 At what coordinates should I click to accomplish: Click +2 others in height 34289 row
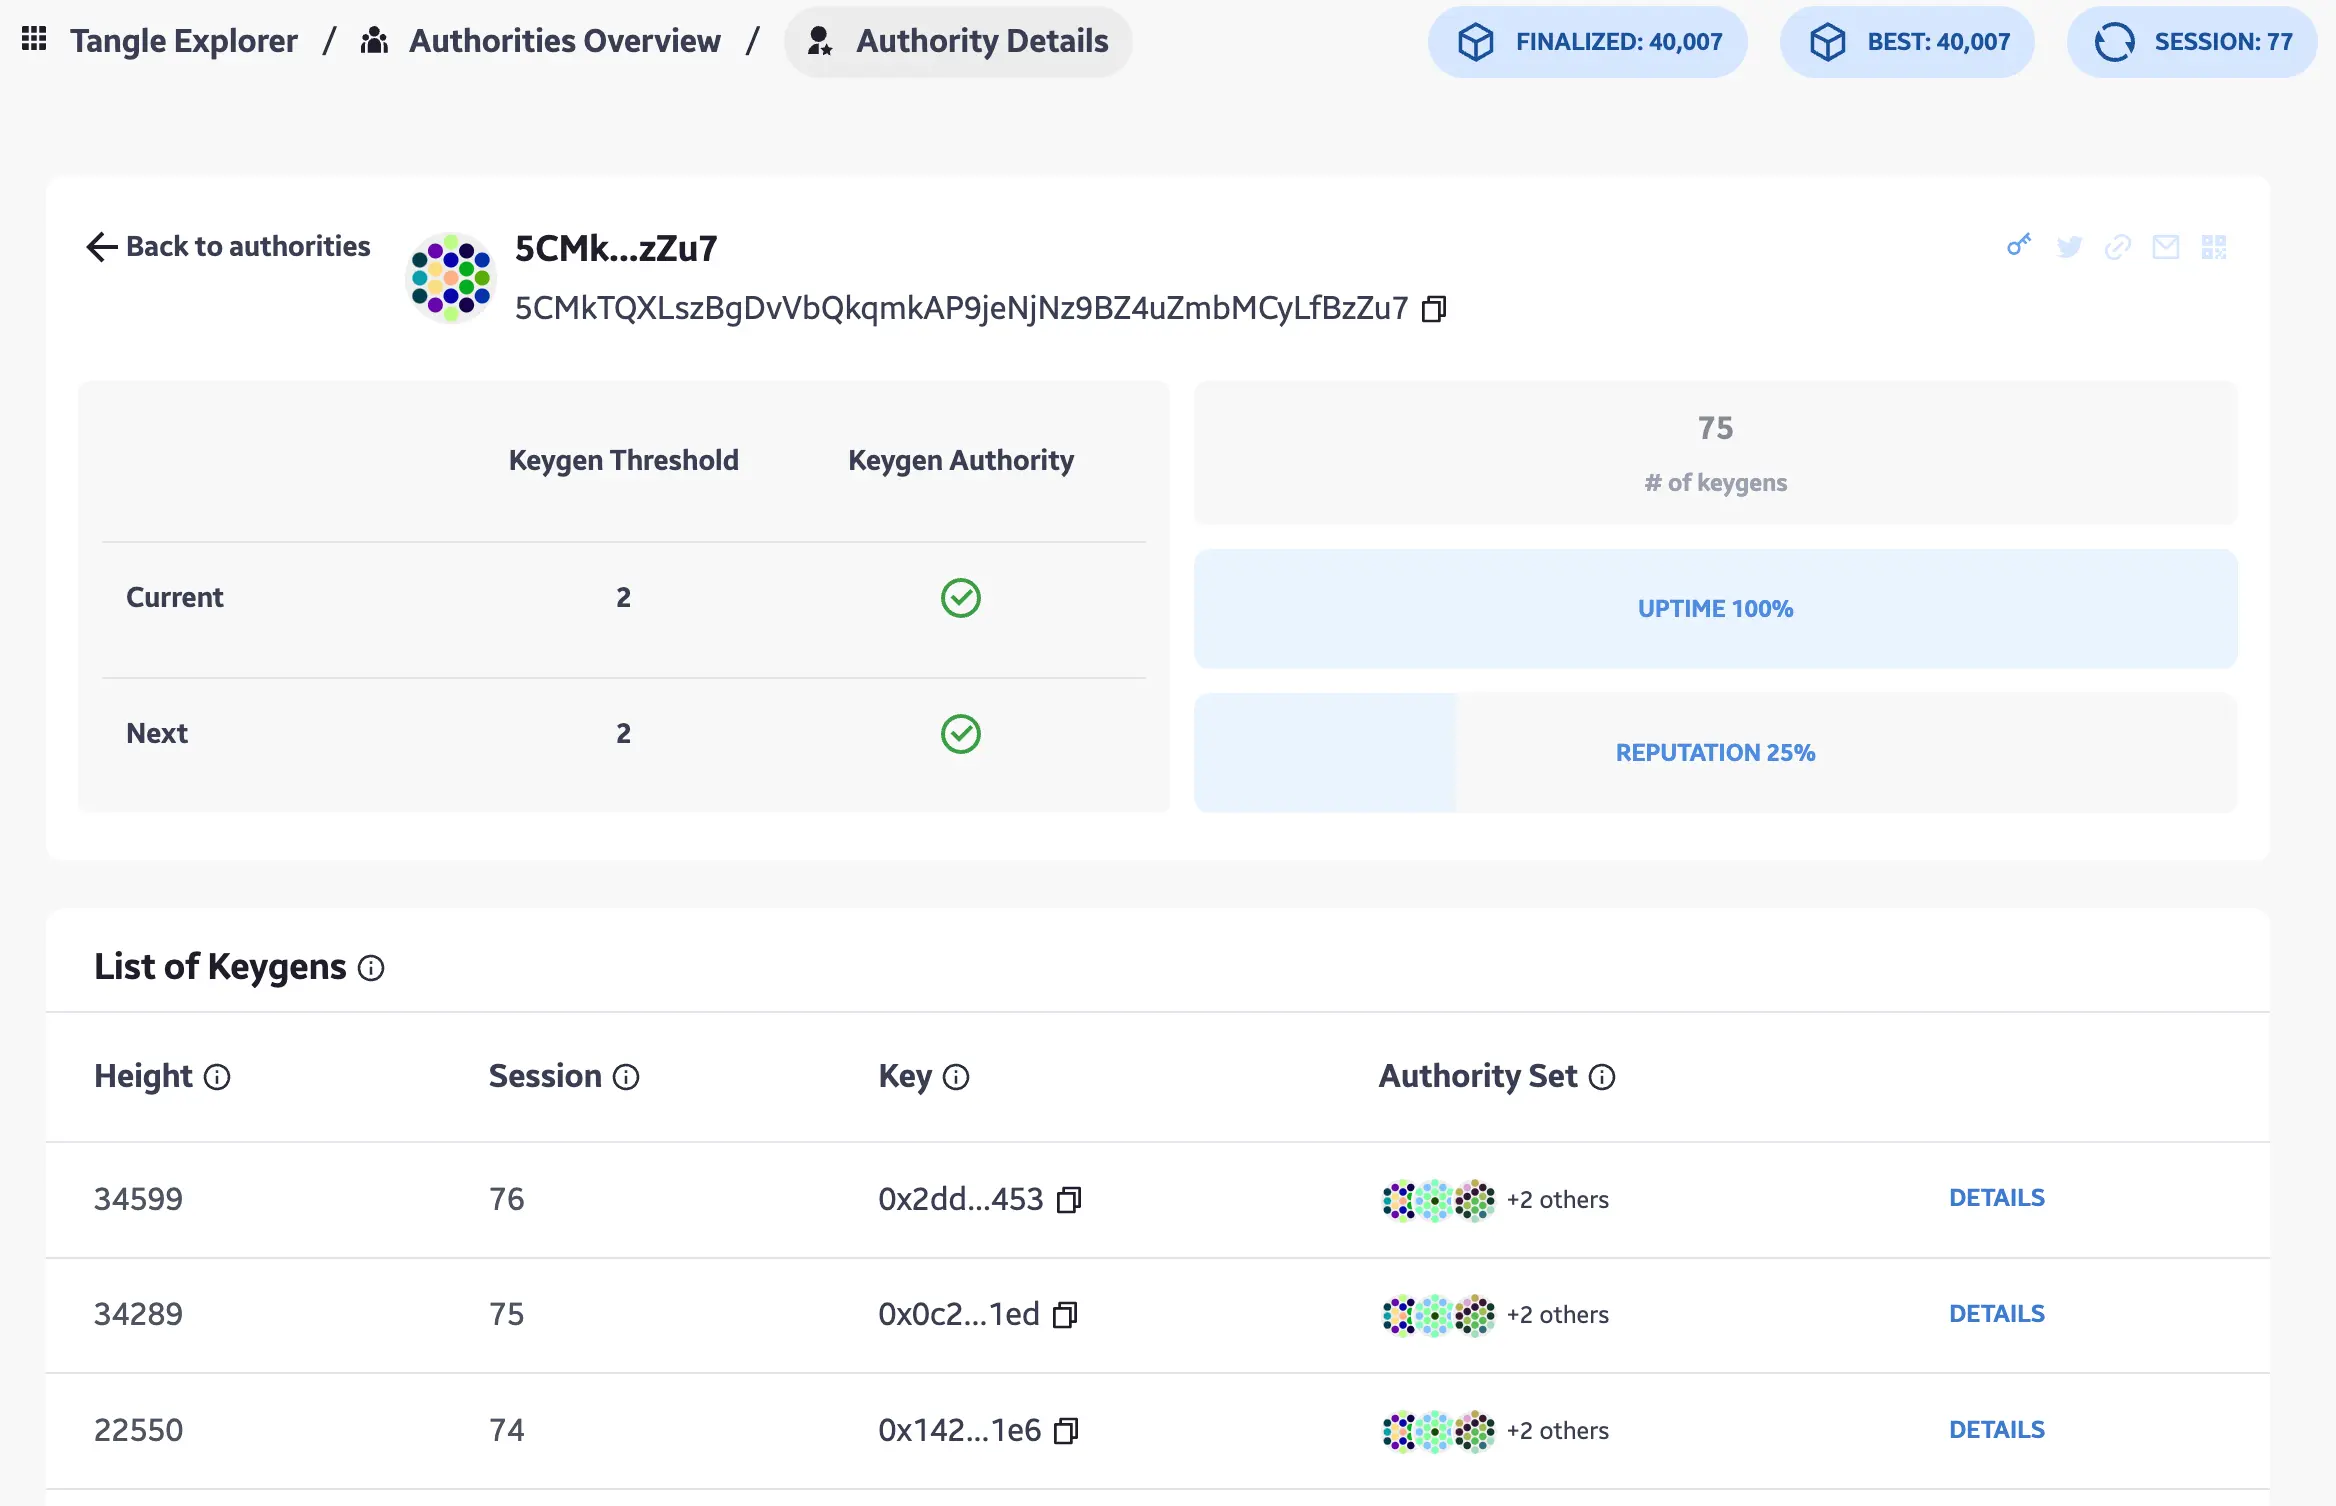click(1558, 1315)
